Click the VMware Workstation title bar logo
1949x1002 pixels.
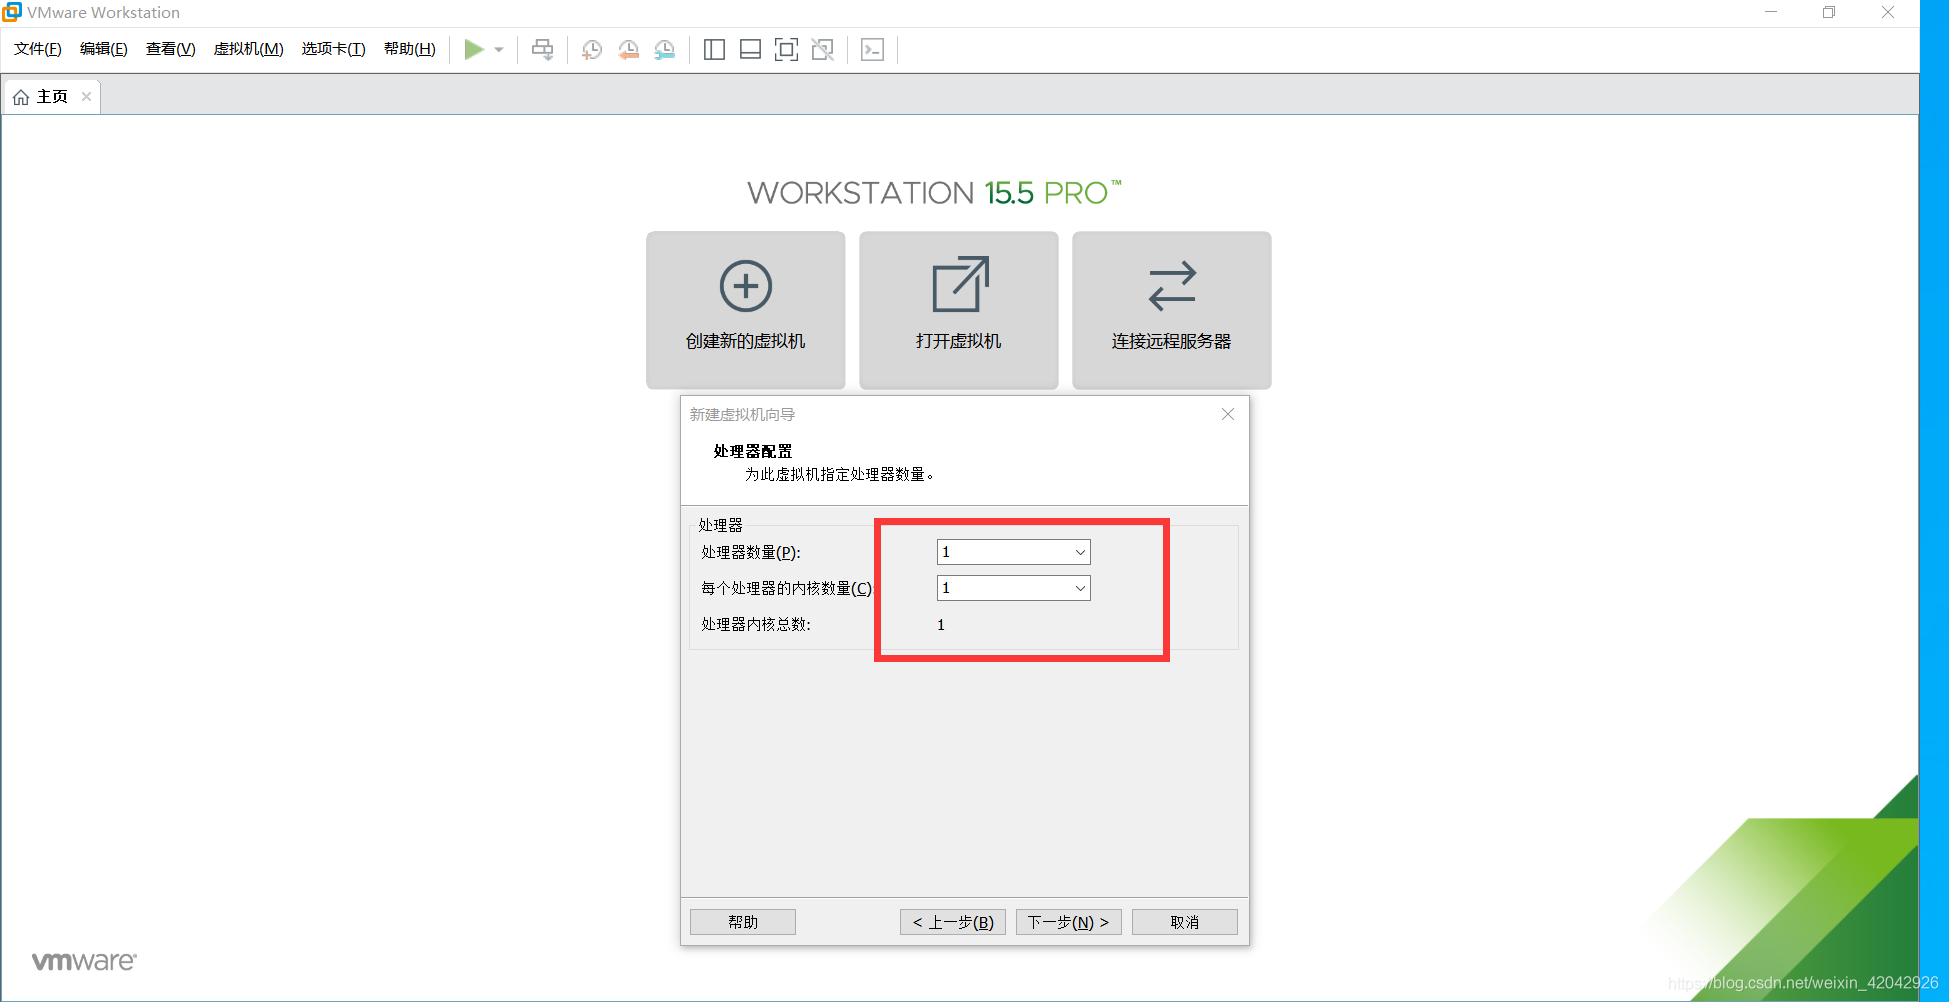pyautogui.click(x=12, y=12)
